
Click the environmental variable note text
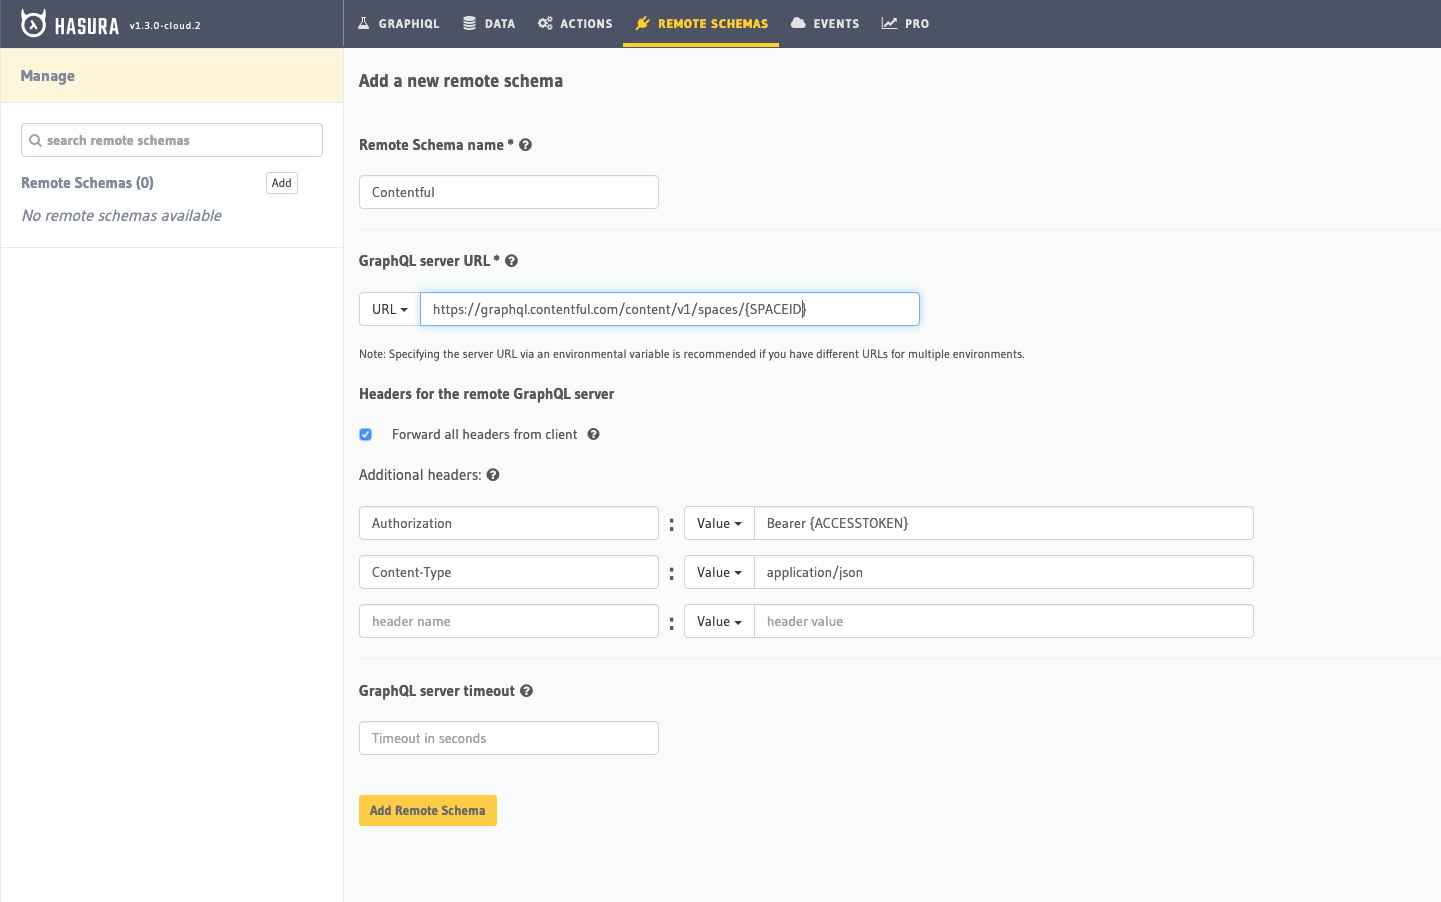[x=692, y=354]
